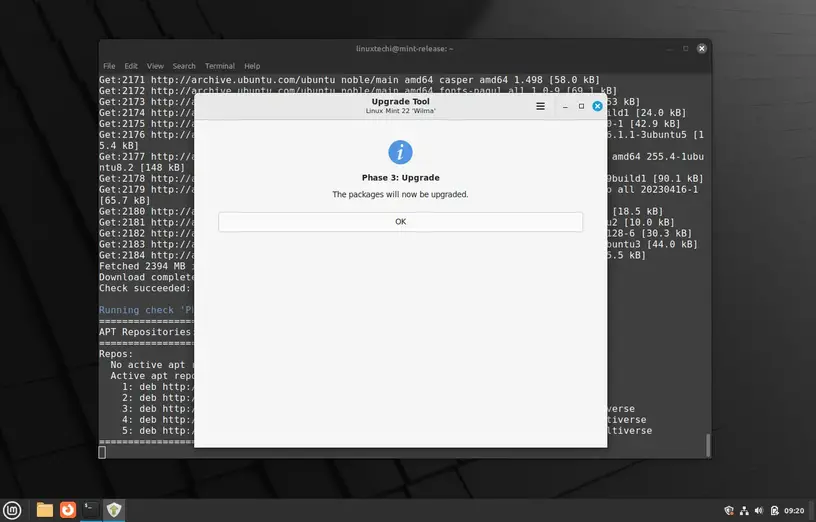Screen dimensions: 816x522
Task: Launch the file manager from the panel
Action: pyautogui.click(x=45, y=510)
